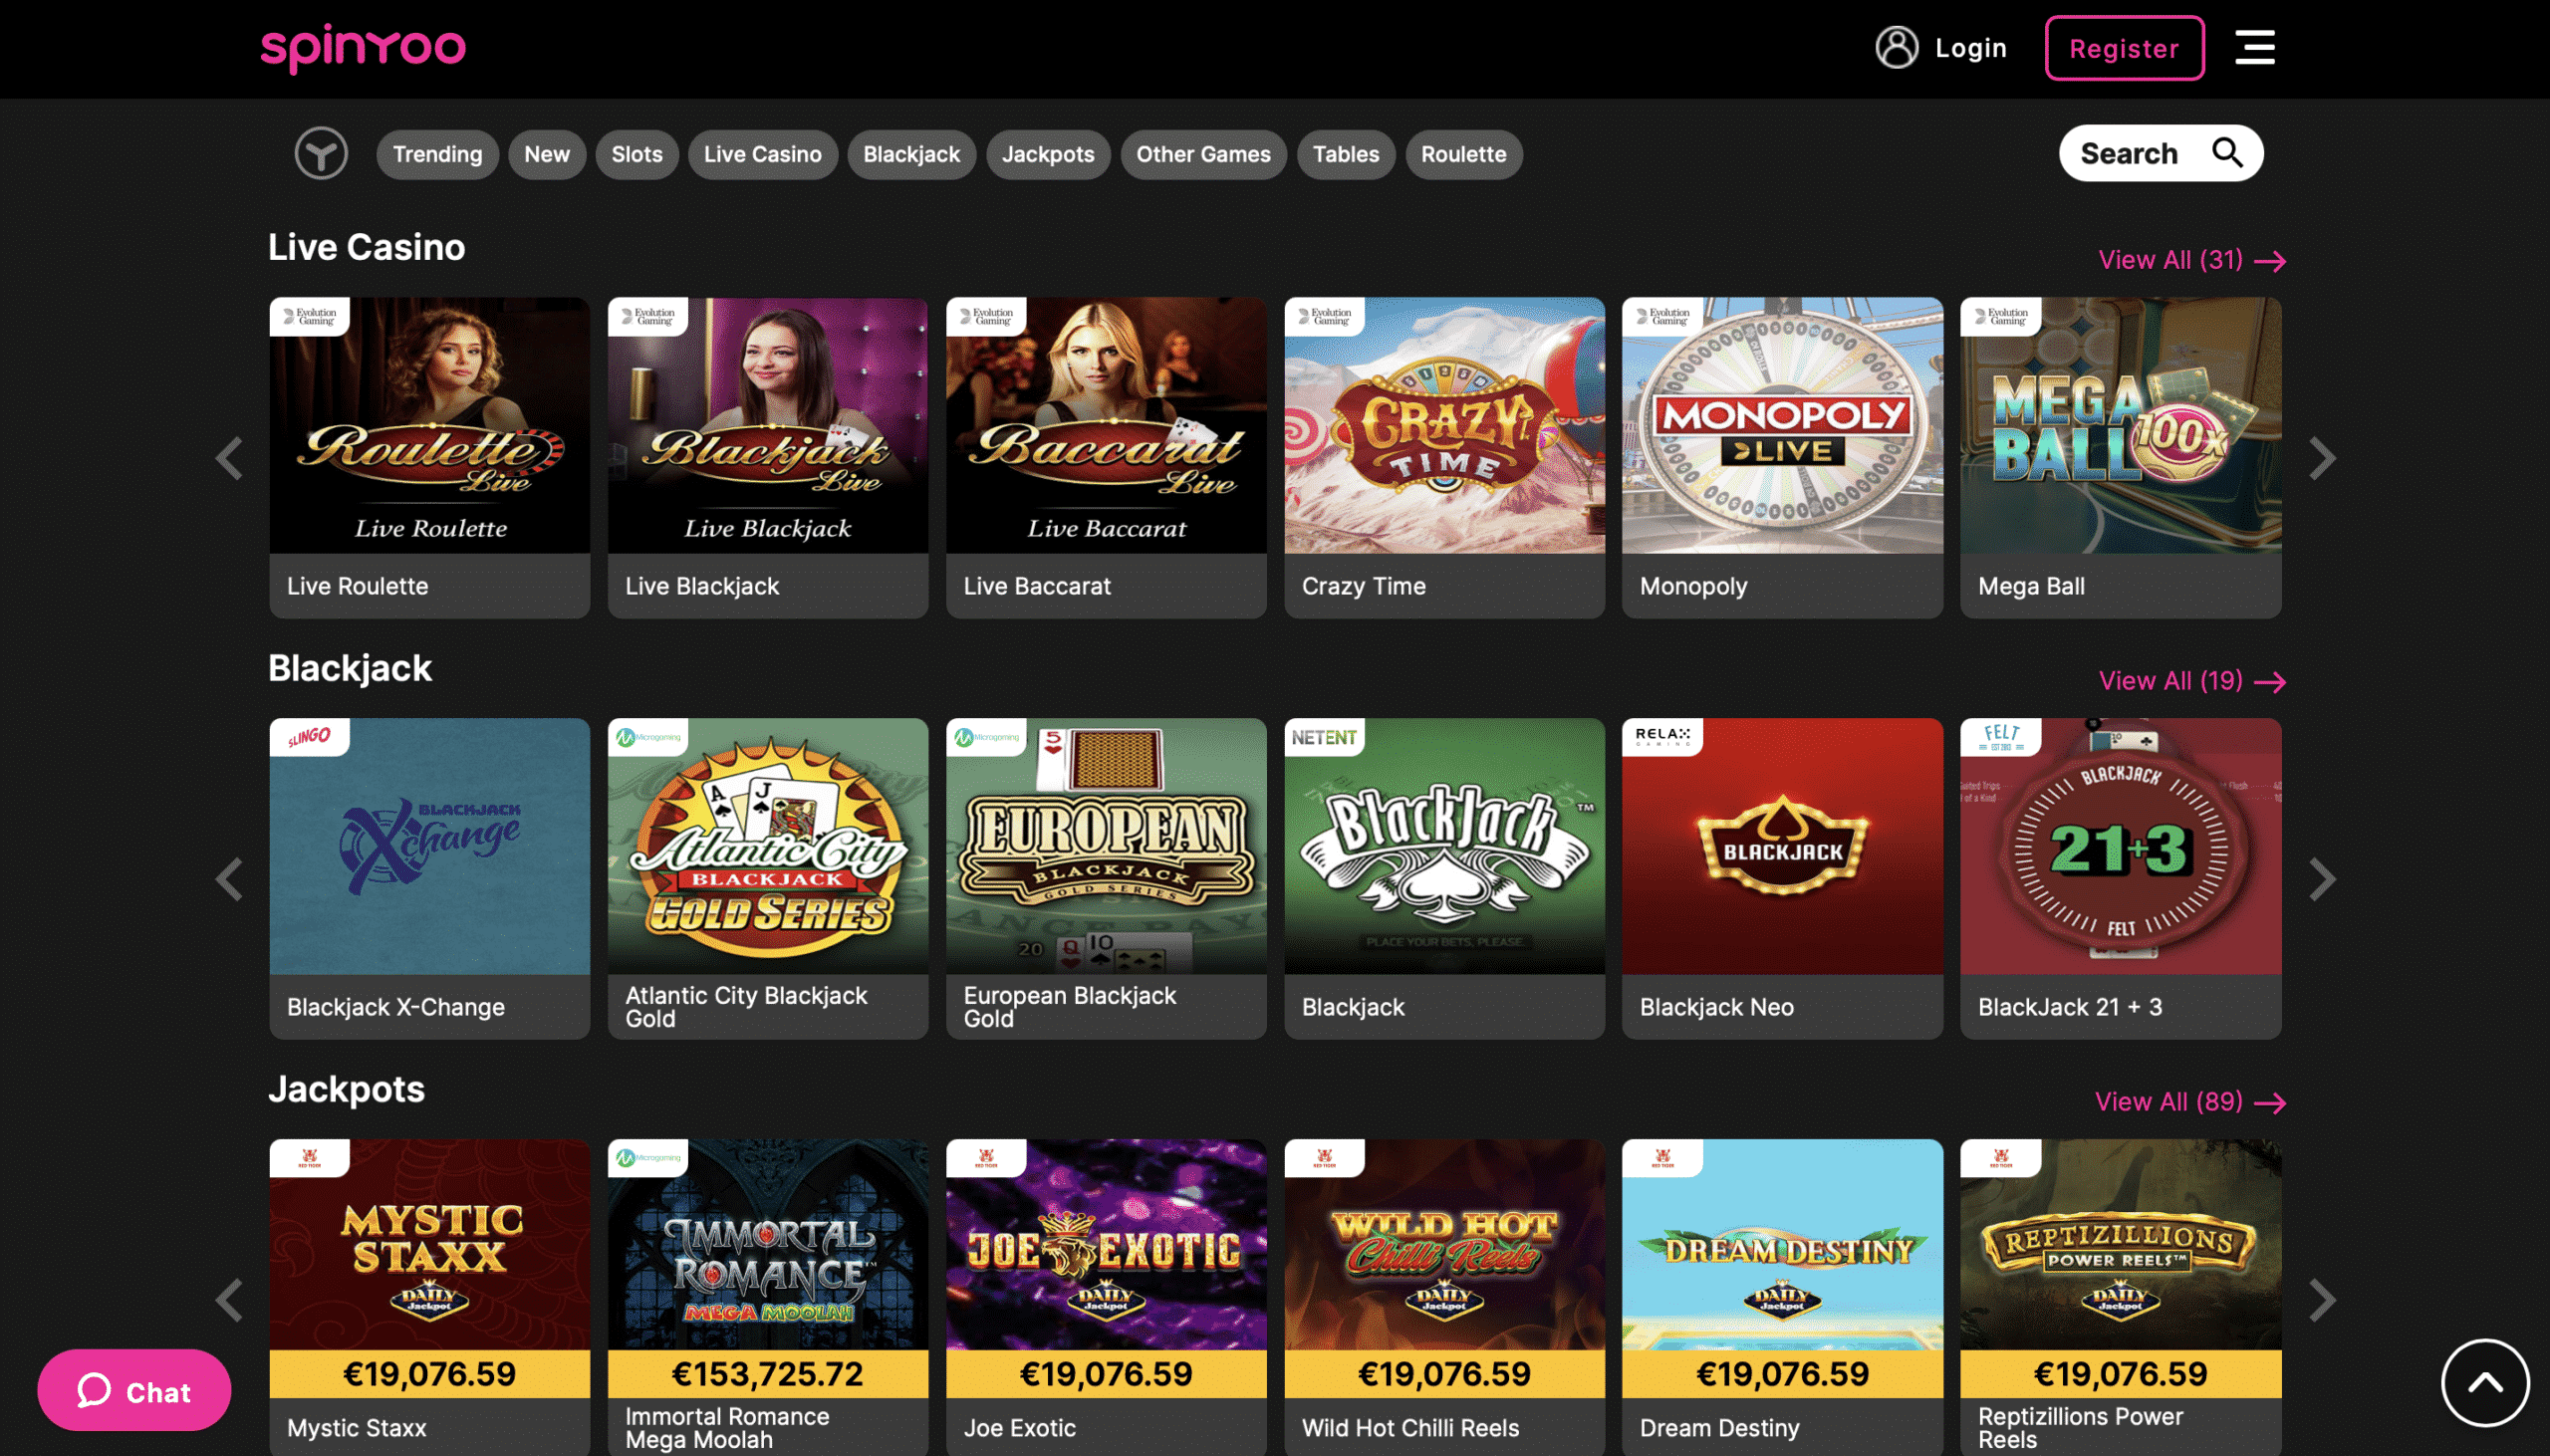The image size is (2550, 1456).
Task: Click Microgaming badge on Immortal Romance
Action: point(647,1158)
